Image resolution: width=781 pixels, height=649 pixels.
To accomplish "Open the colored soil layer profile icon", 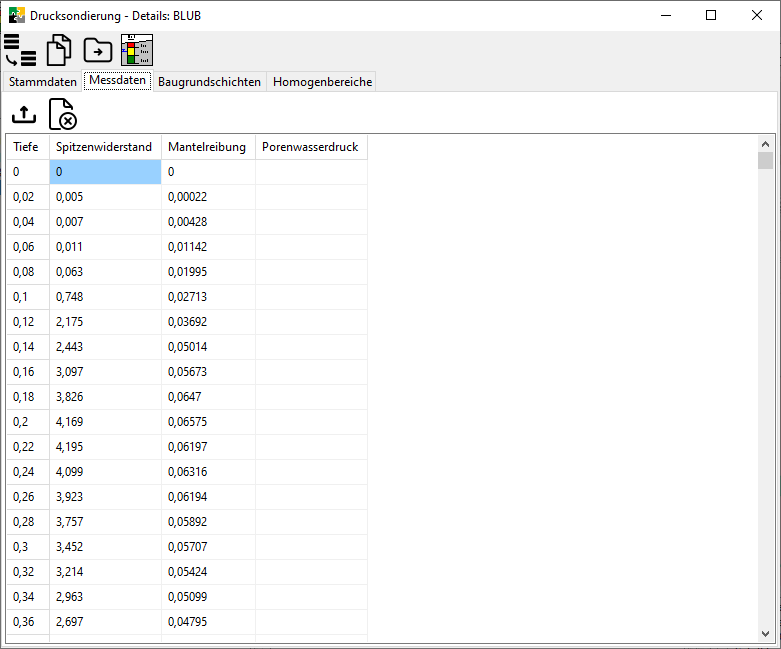I will point(137,50).
